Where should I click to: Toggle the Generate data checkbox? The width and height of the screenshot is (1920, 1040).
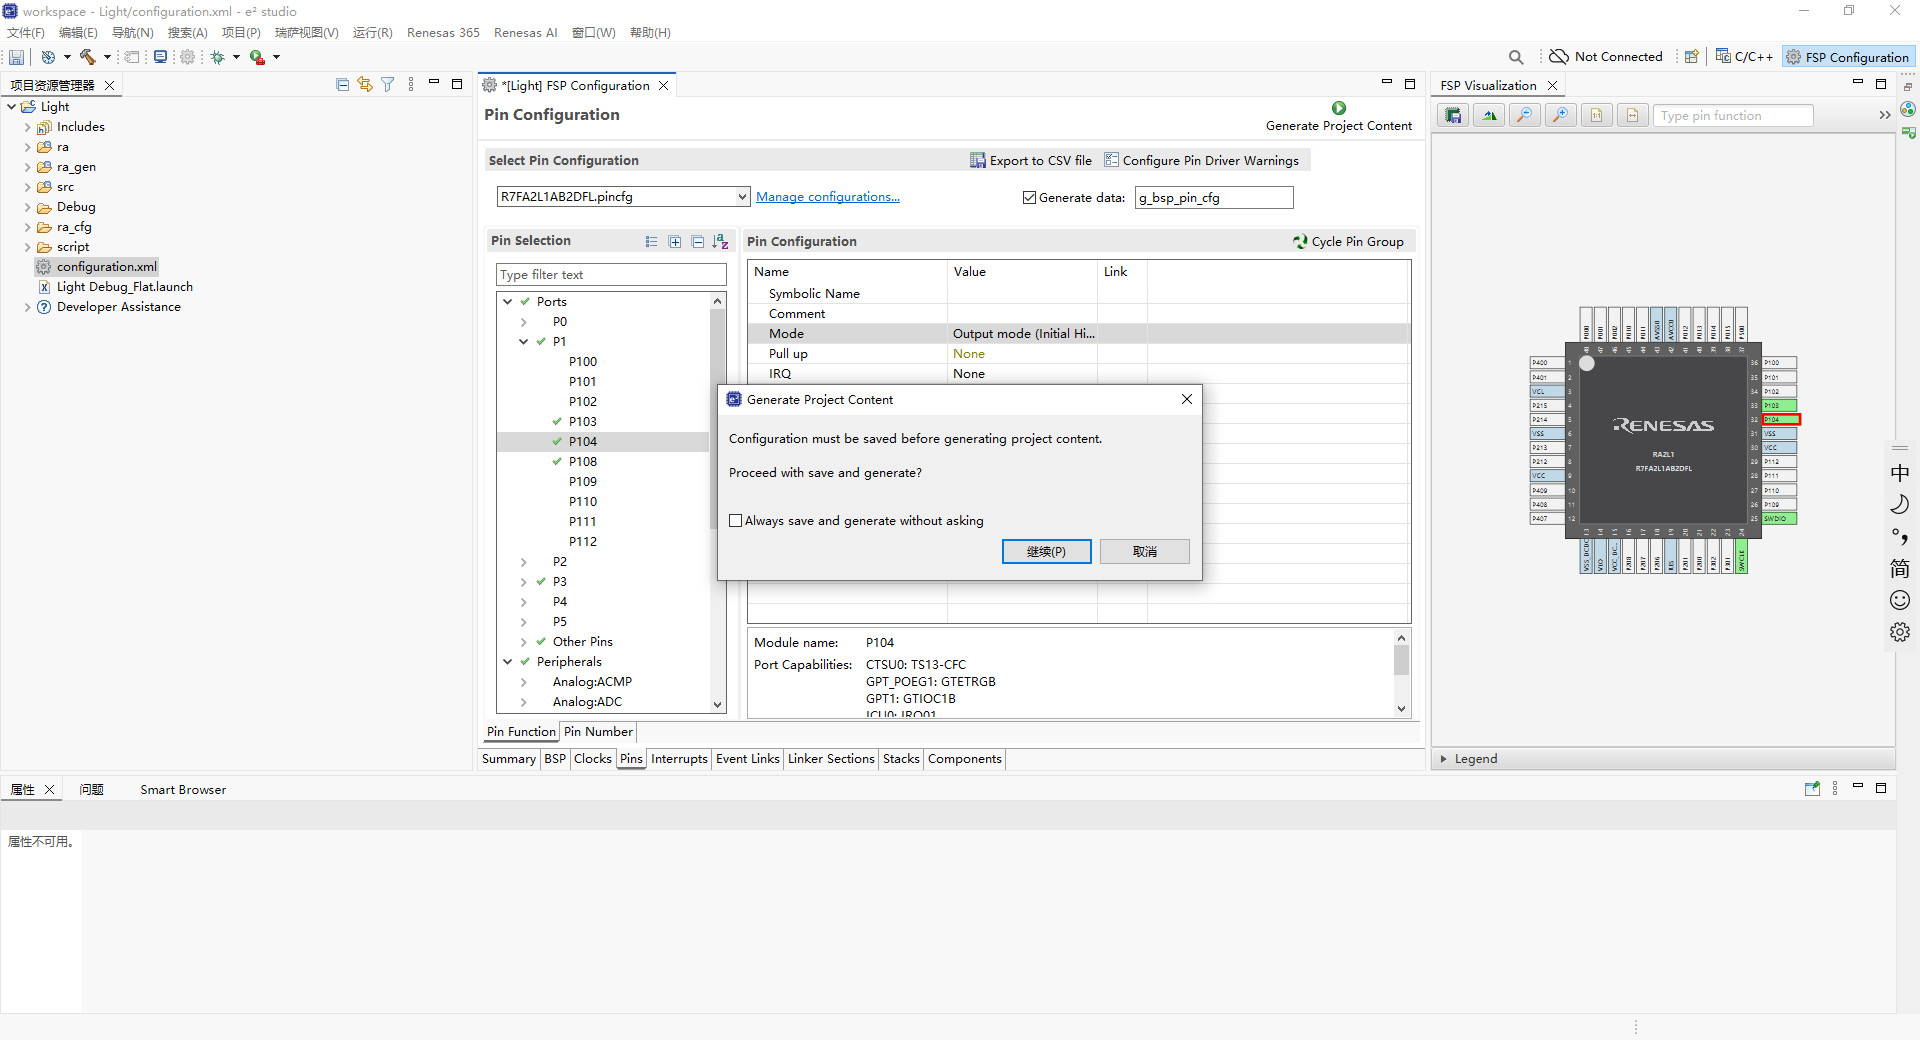tap(1029, 198)
